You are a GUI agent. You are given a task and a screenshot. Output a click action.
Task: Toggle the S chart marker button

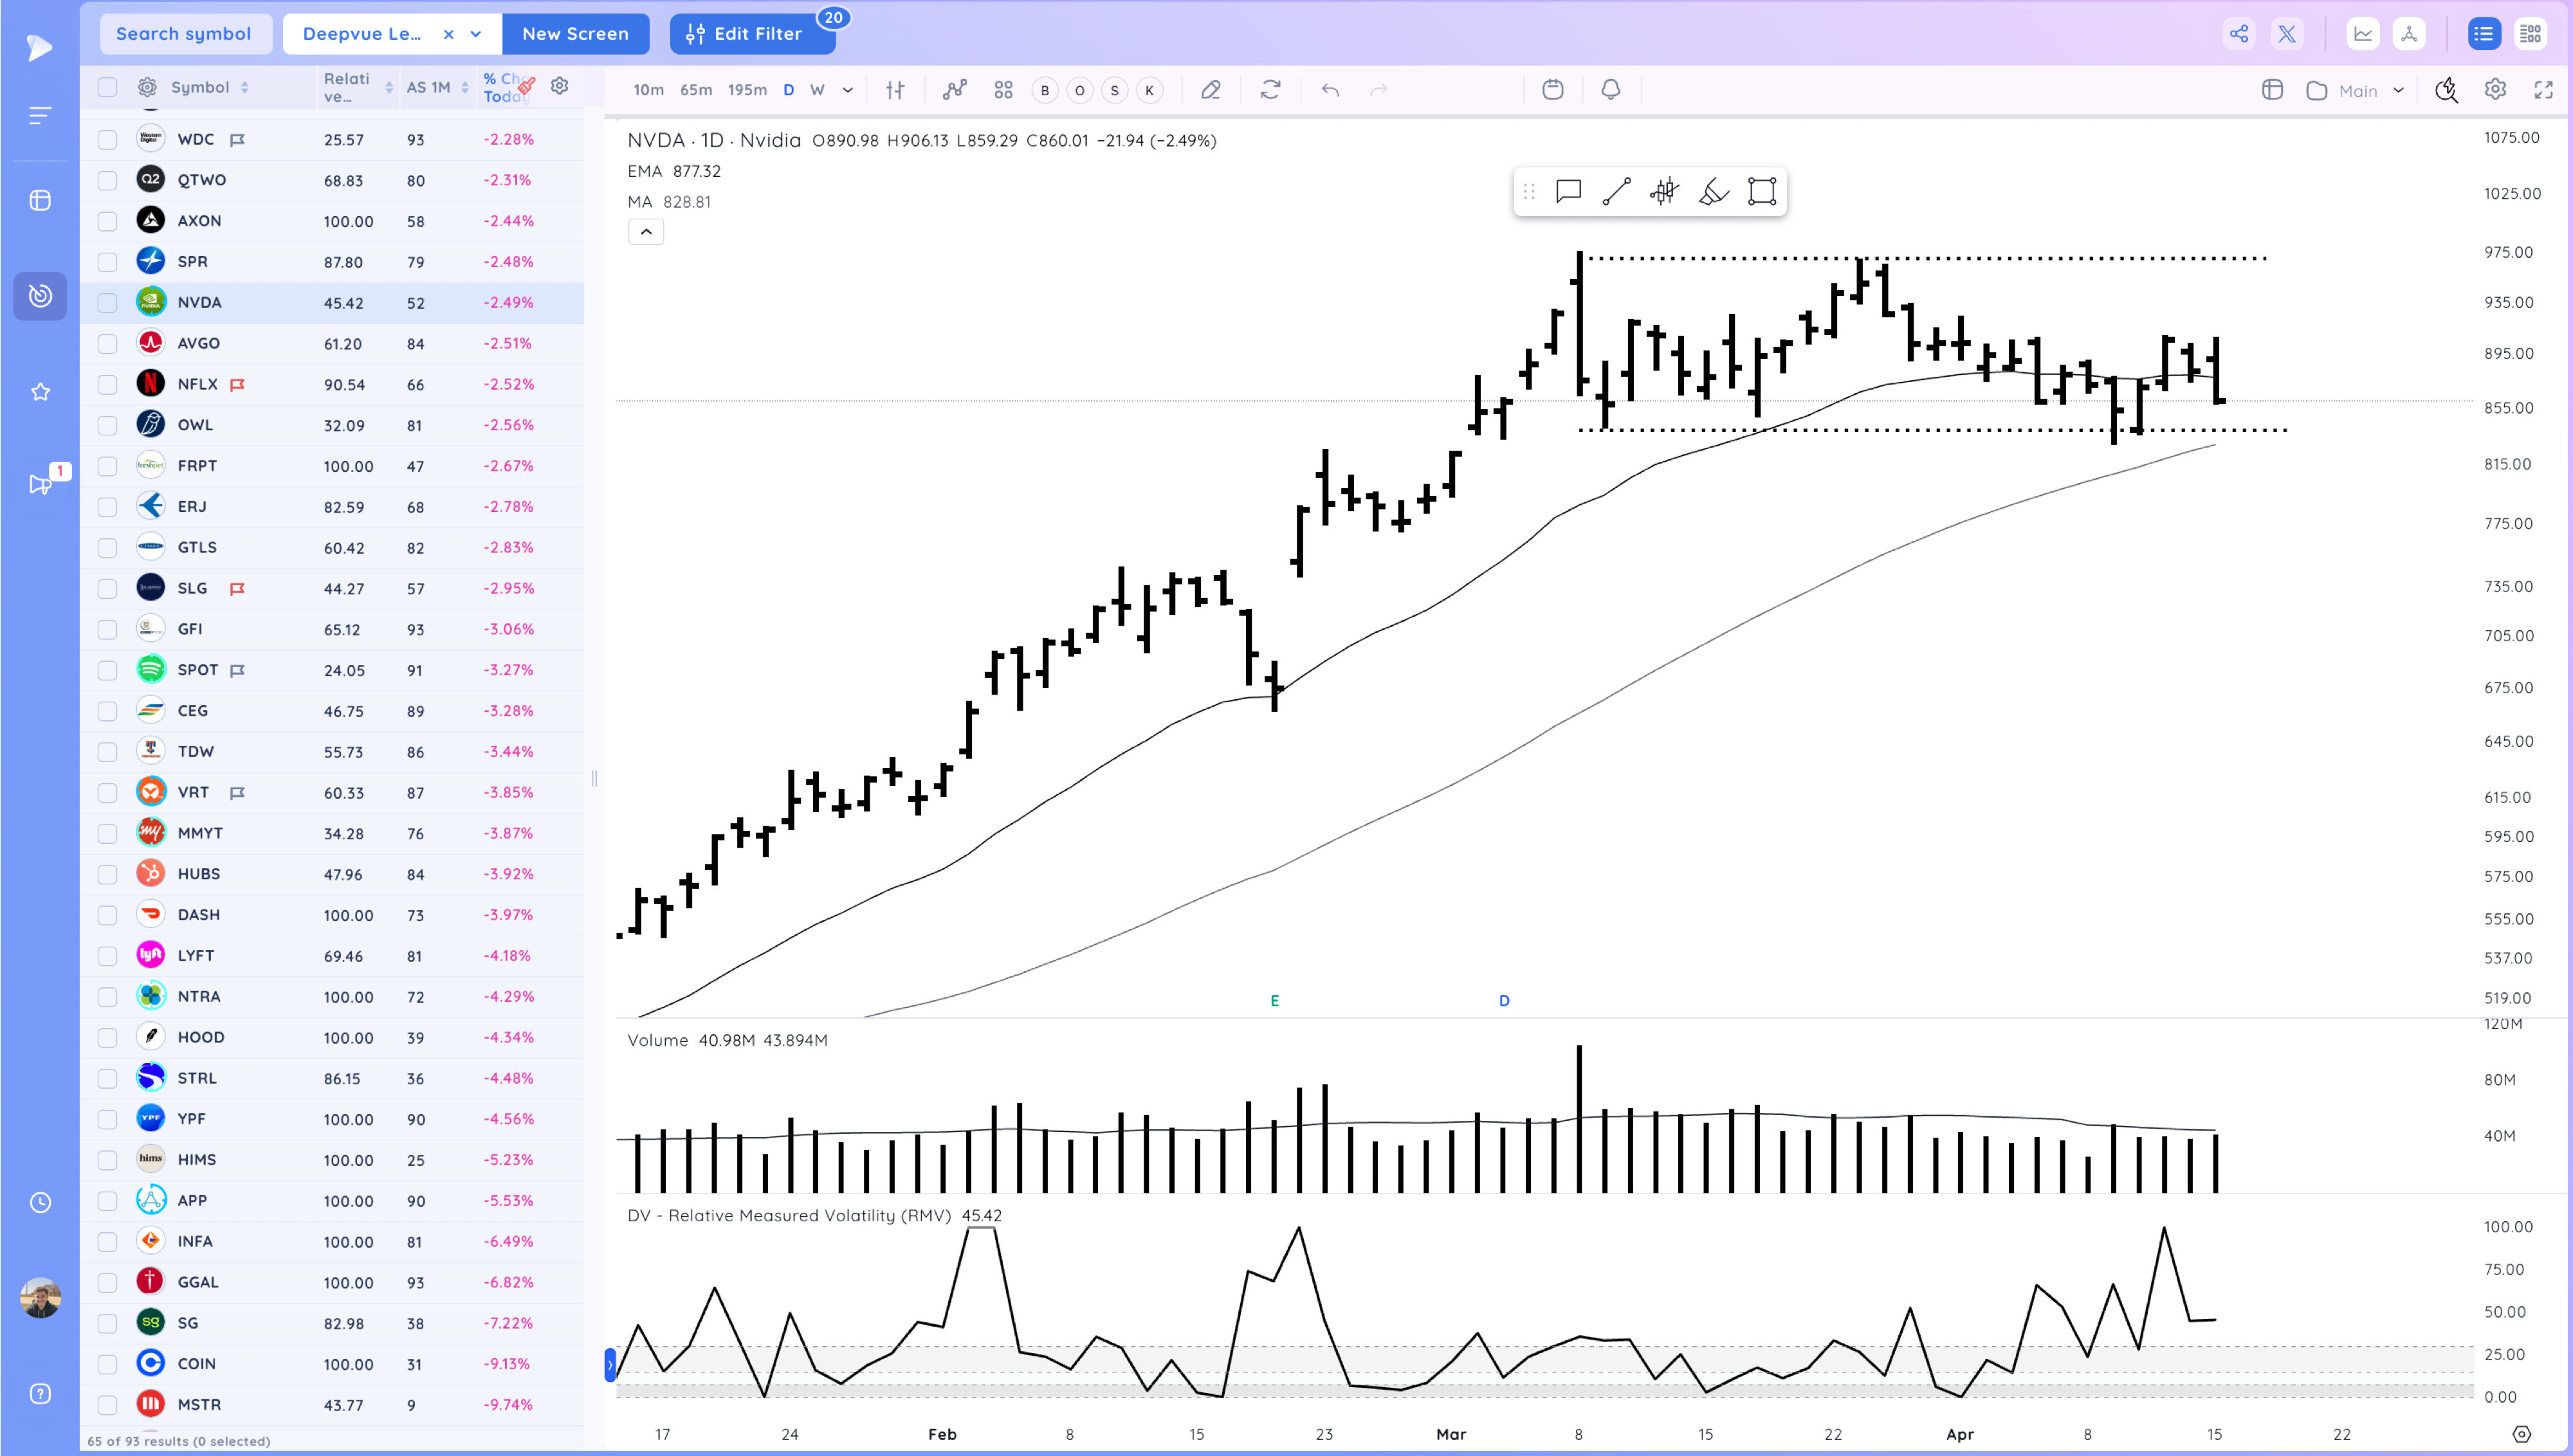[x=1115, y=91]
